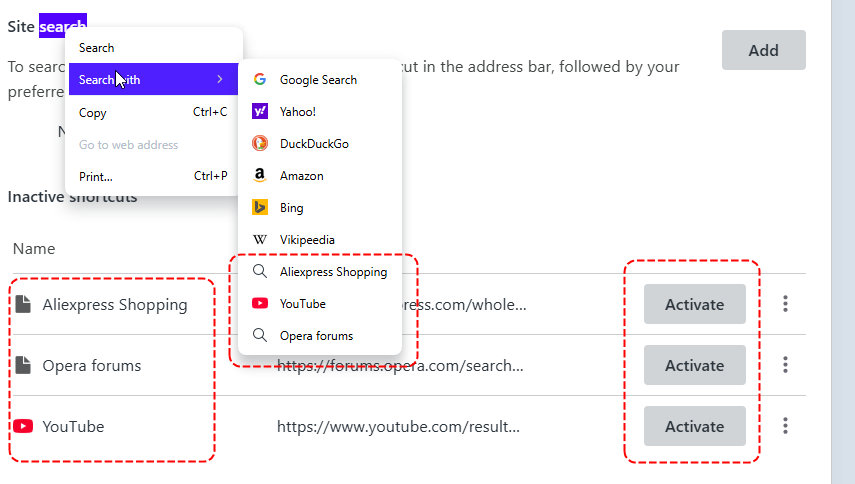Select YouTube from the search submenu
Image resolution: width=855 pixels, height=484 pixels.
pyautogui.click(x=320, y=303)
